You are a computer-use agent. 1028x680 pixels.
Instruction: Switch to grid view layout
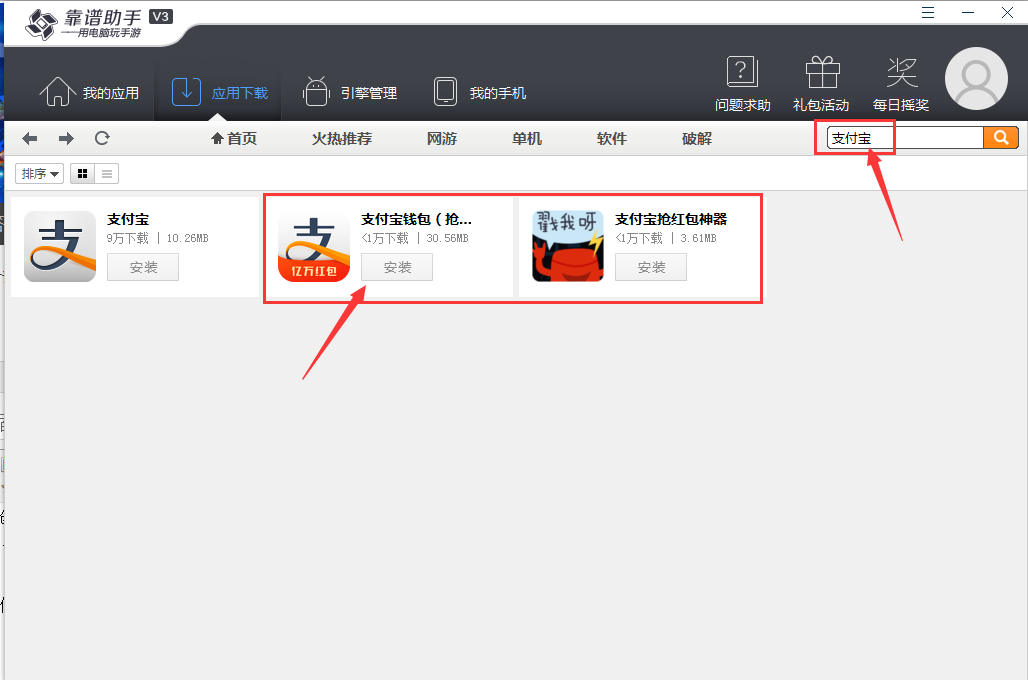83,174
